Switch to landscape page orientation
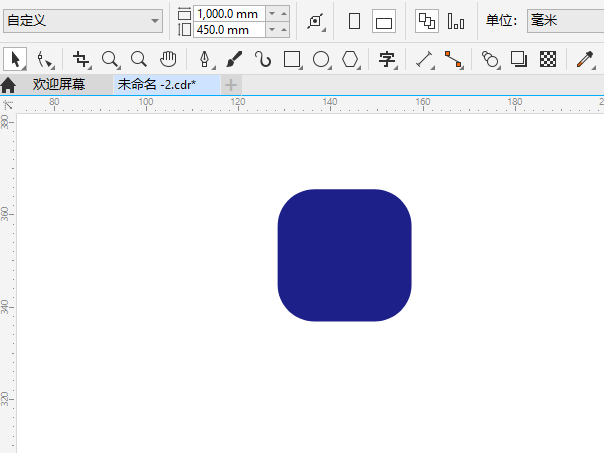This screenshot has width=604, height=453. 383,21
